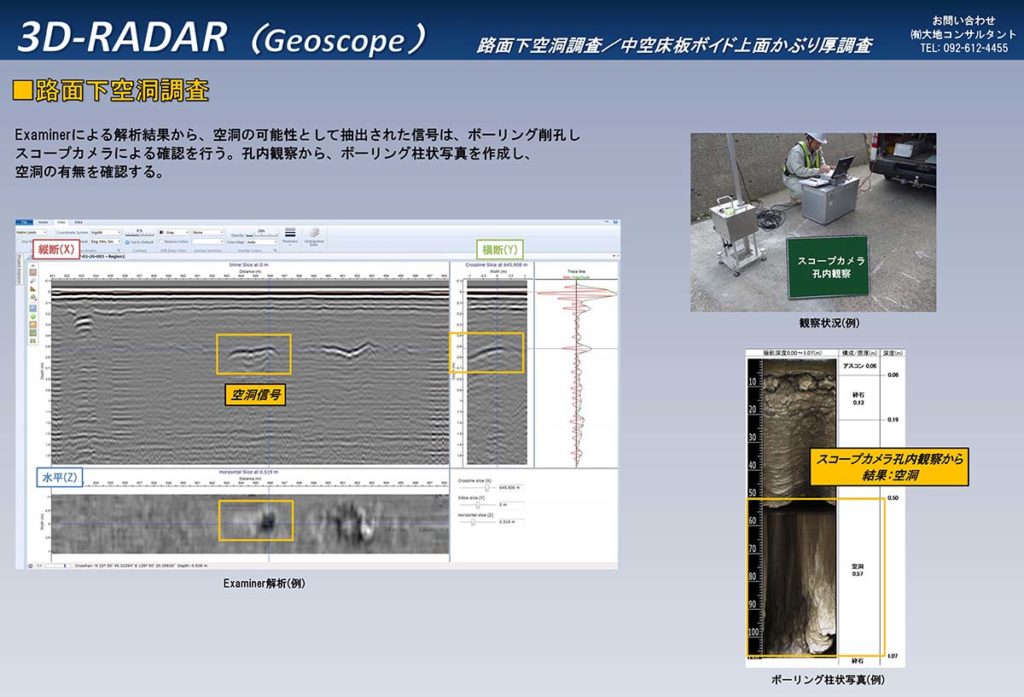Click the green circle icon in side toolbar

tap(33, 317)
